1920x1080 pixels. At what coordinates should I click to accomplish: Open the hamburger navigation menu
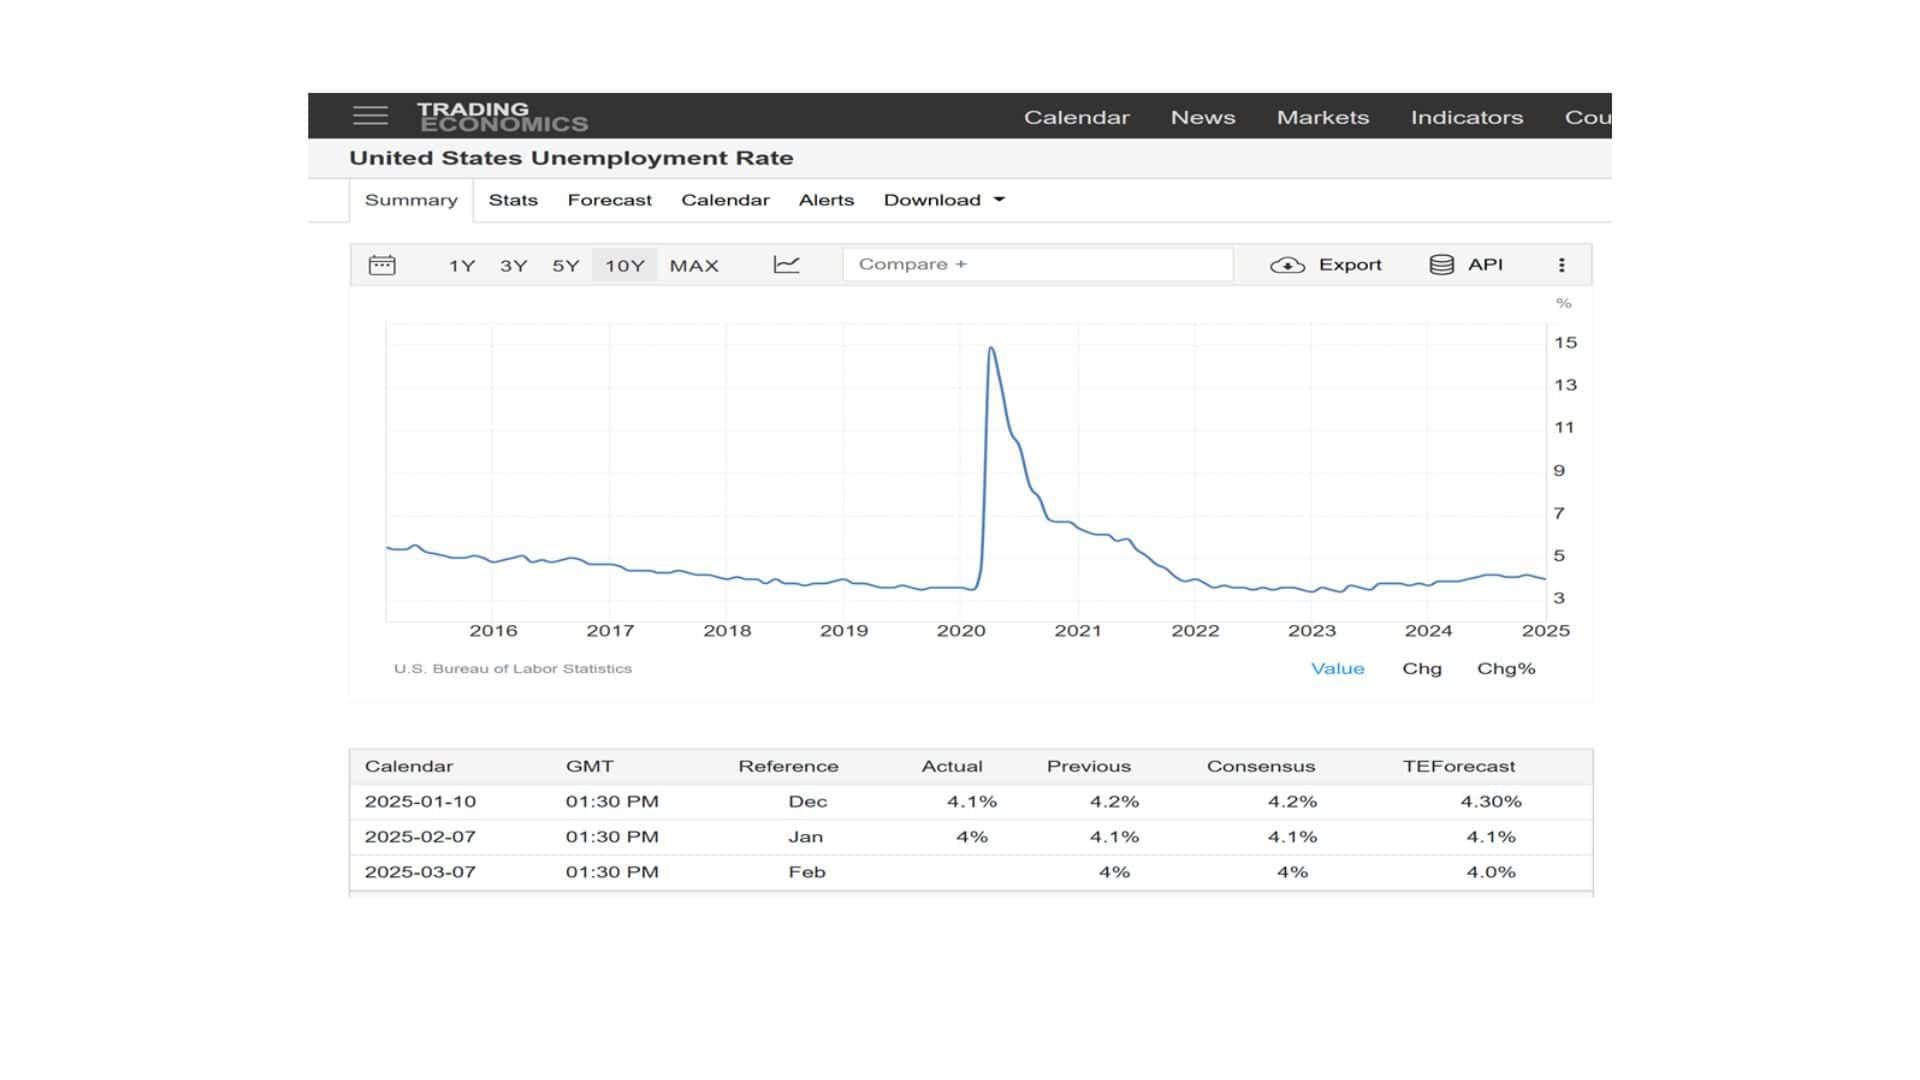pos(370,116)
